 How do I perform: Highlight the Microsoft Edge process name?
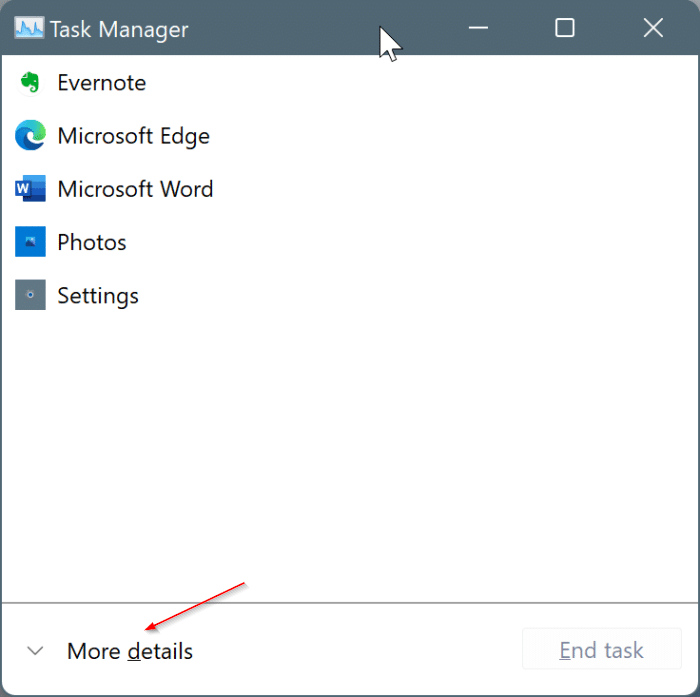(x=133, y=136)
